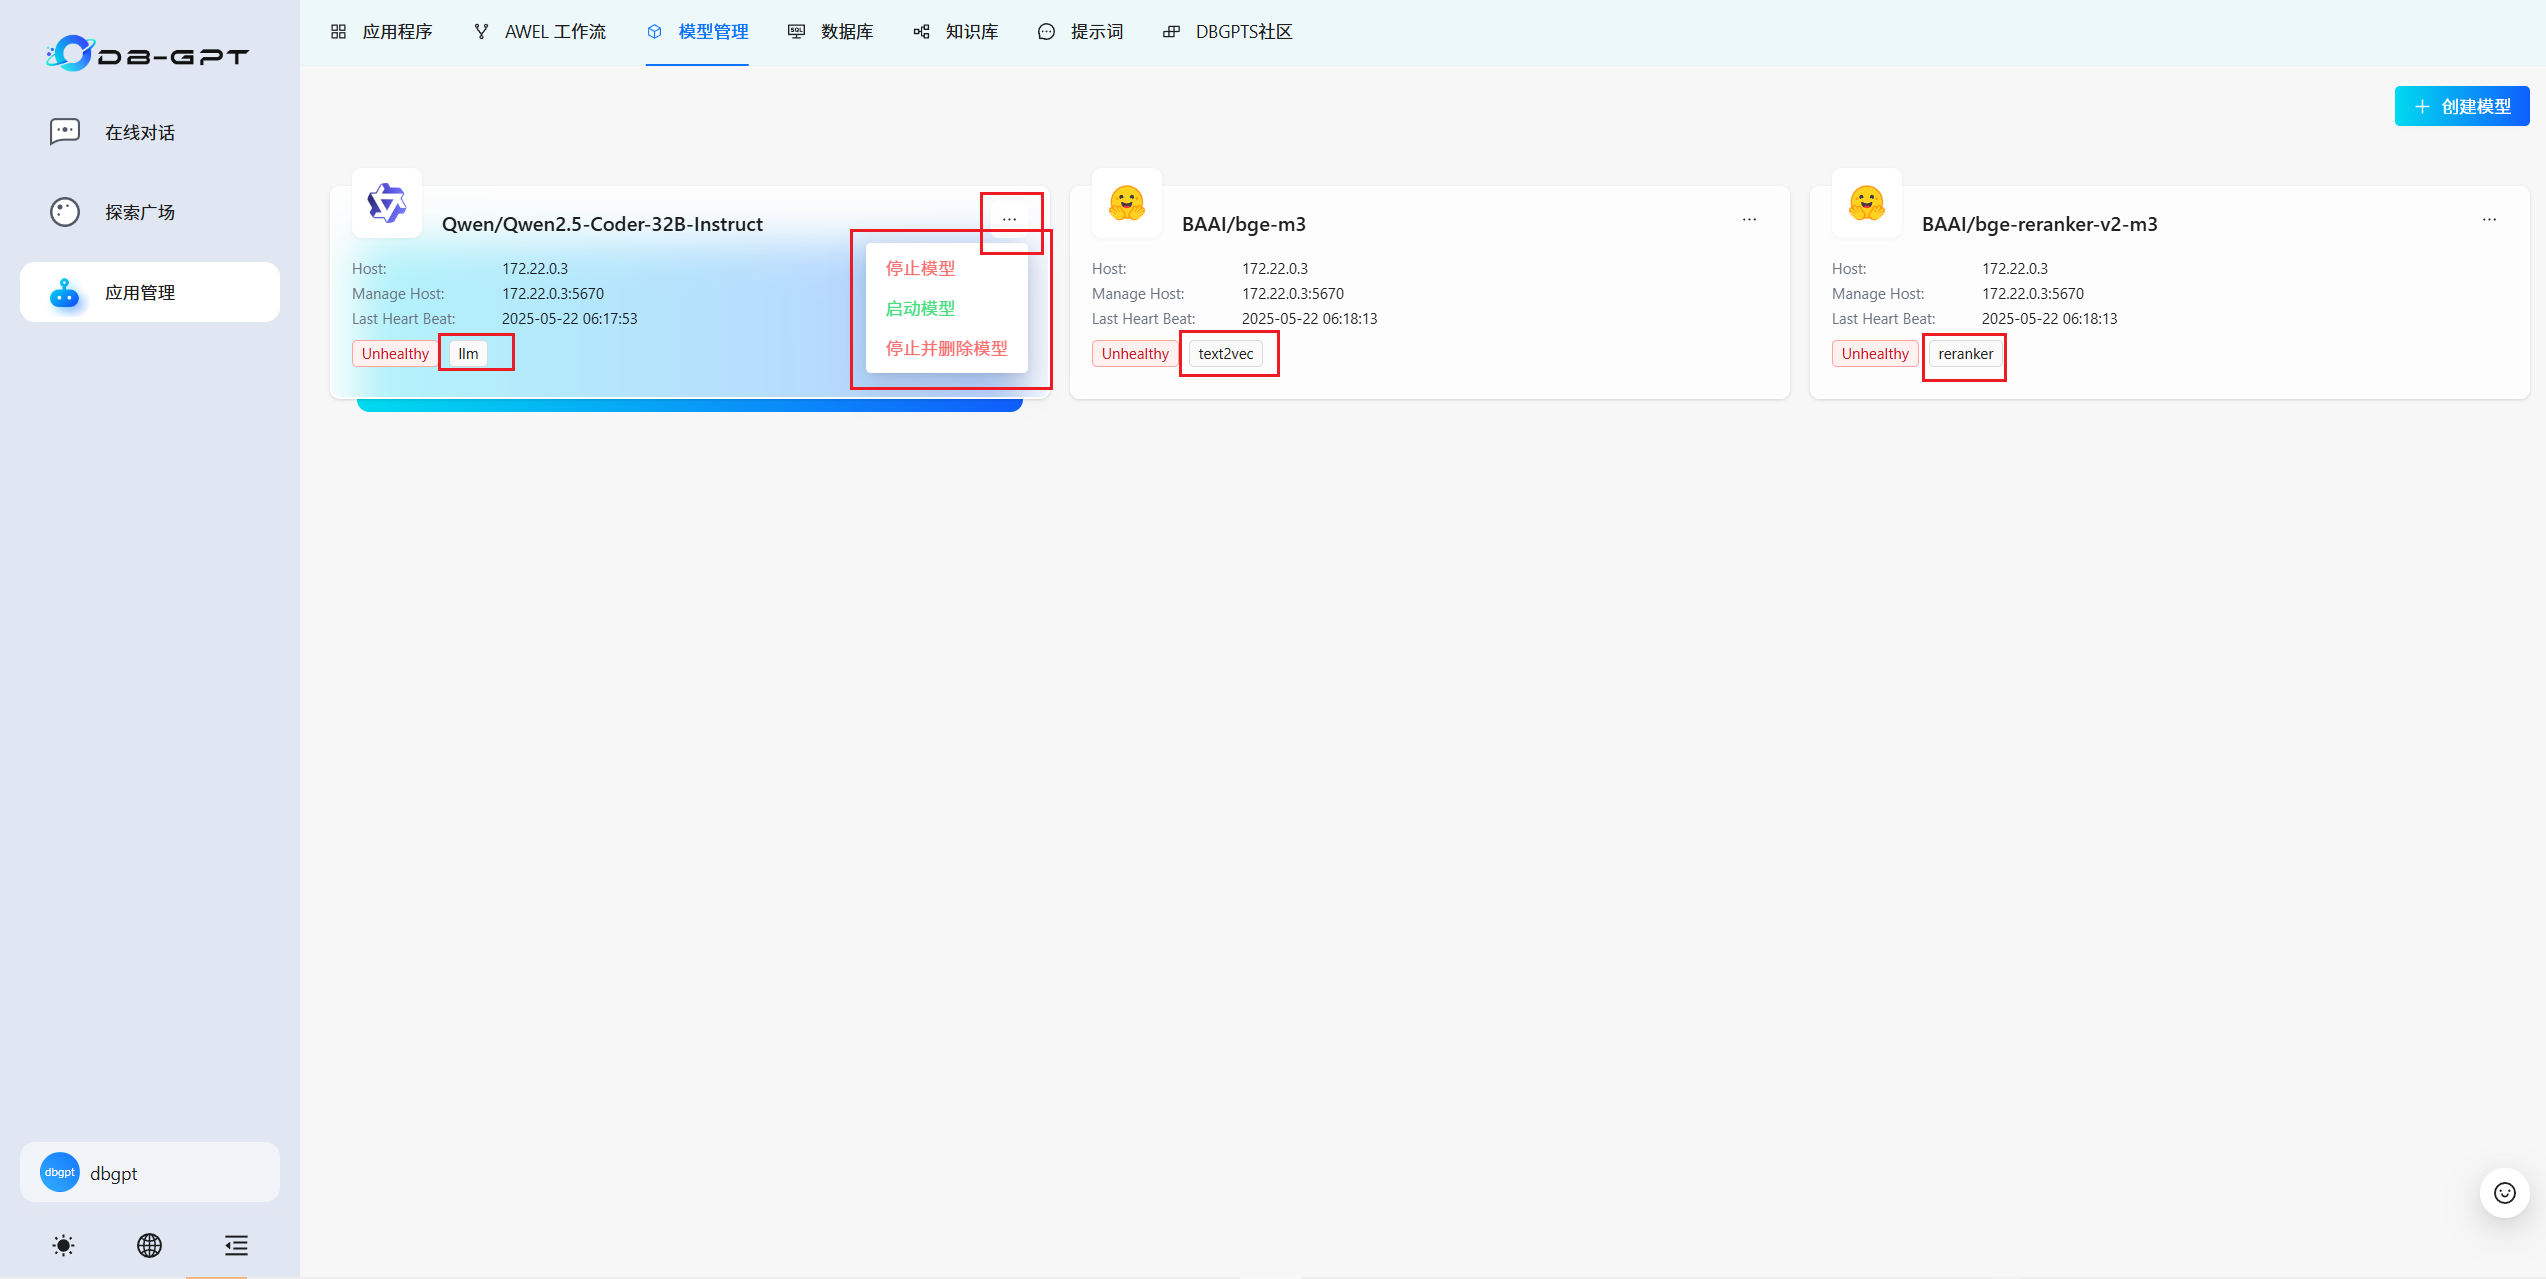Click 停止并删除模型 menu entry
The image size is (2546, 1279).
(x=946, y=348)
